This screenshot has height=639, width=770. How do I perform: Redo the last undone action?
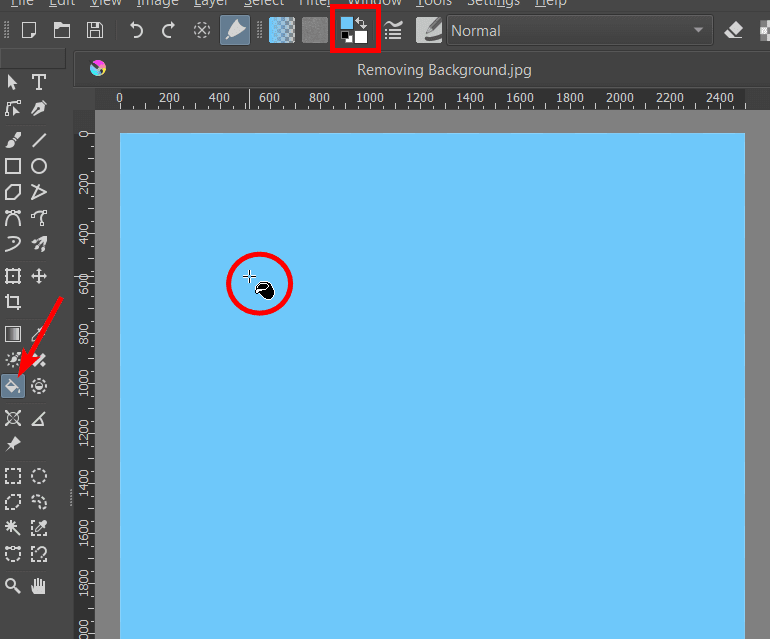point(168,30)
